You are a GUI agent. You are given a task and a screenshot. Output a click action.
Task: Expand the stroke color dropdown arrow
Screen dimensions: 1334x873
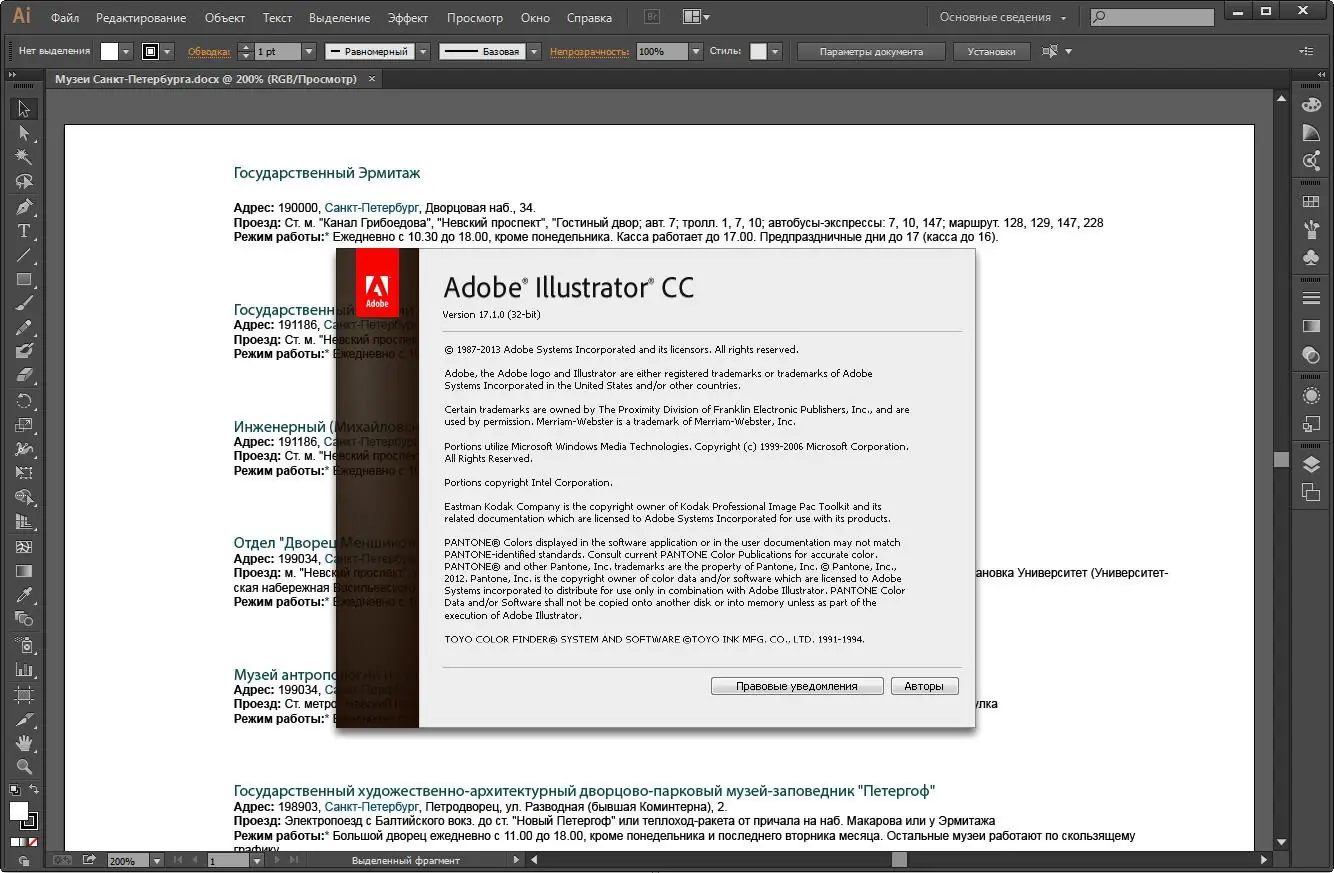(167, 51)
